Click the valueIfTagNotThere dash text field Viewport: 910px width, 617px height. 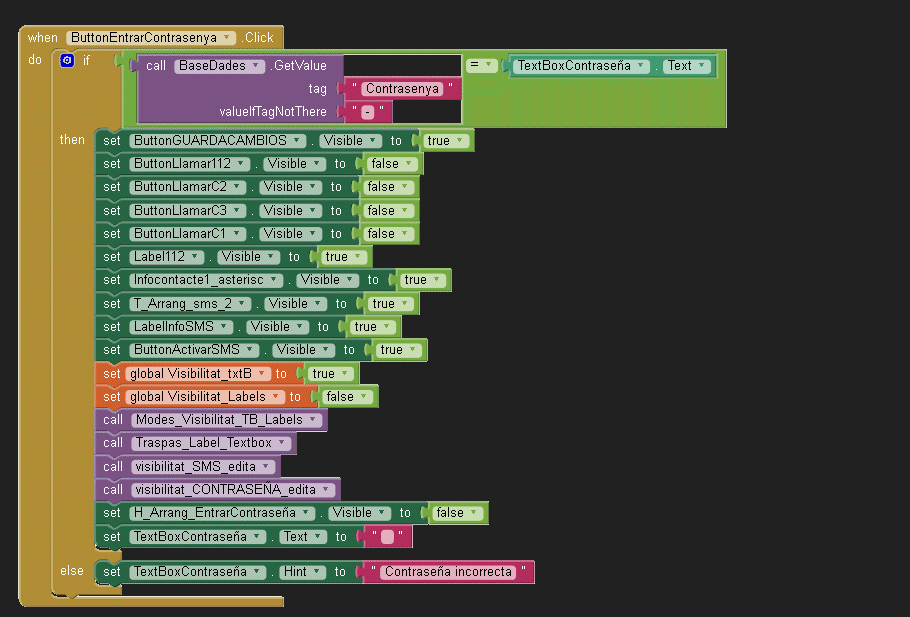(x=367, y=112)
